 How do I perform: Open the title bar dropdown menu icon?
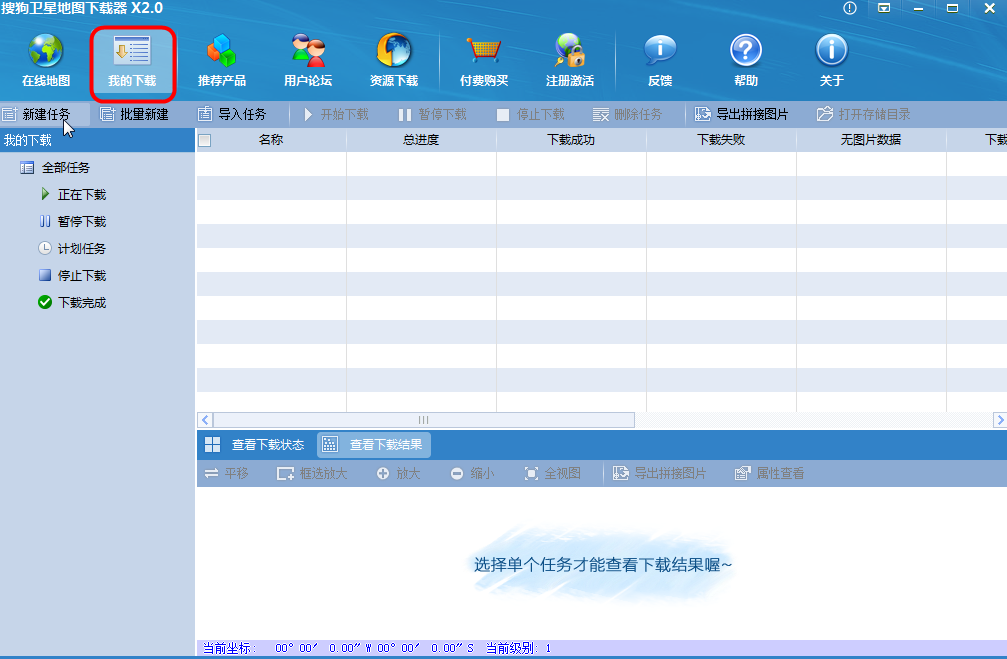tap(884, 8)
